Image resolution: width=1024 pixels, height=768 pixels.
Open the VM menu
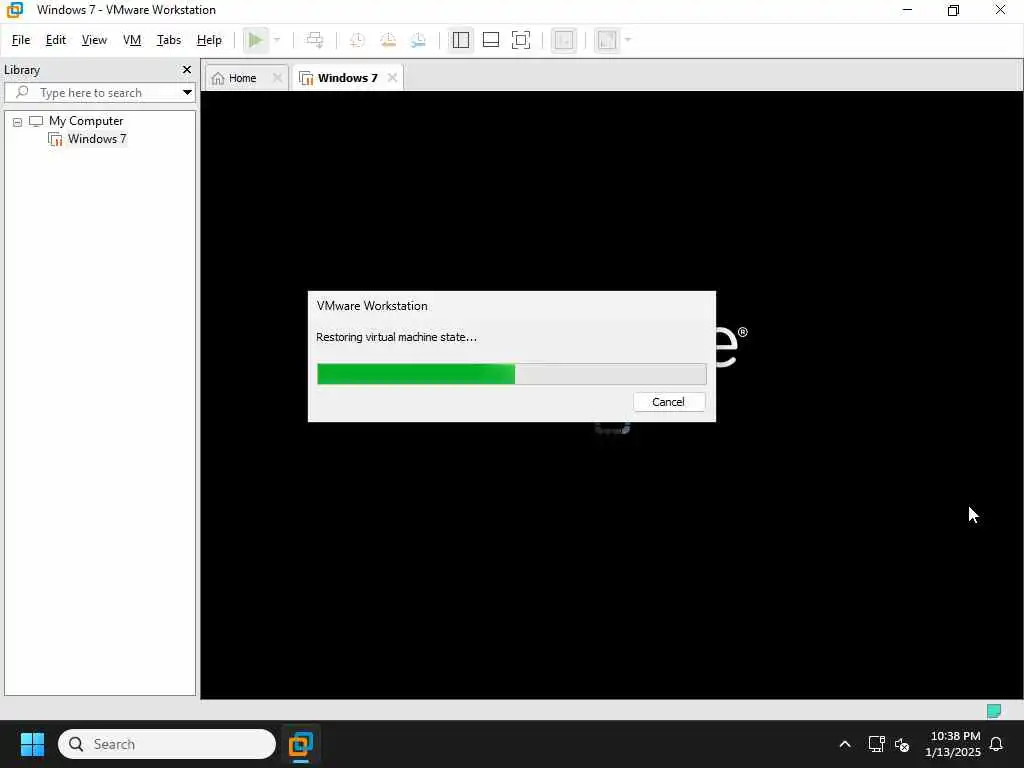coord(132,40)
